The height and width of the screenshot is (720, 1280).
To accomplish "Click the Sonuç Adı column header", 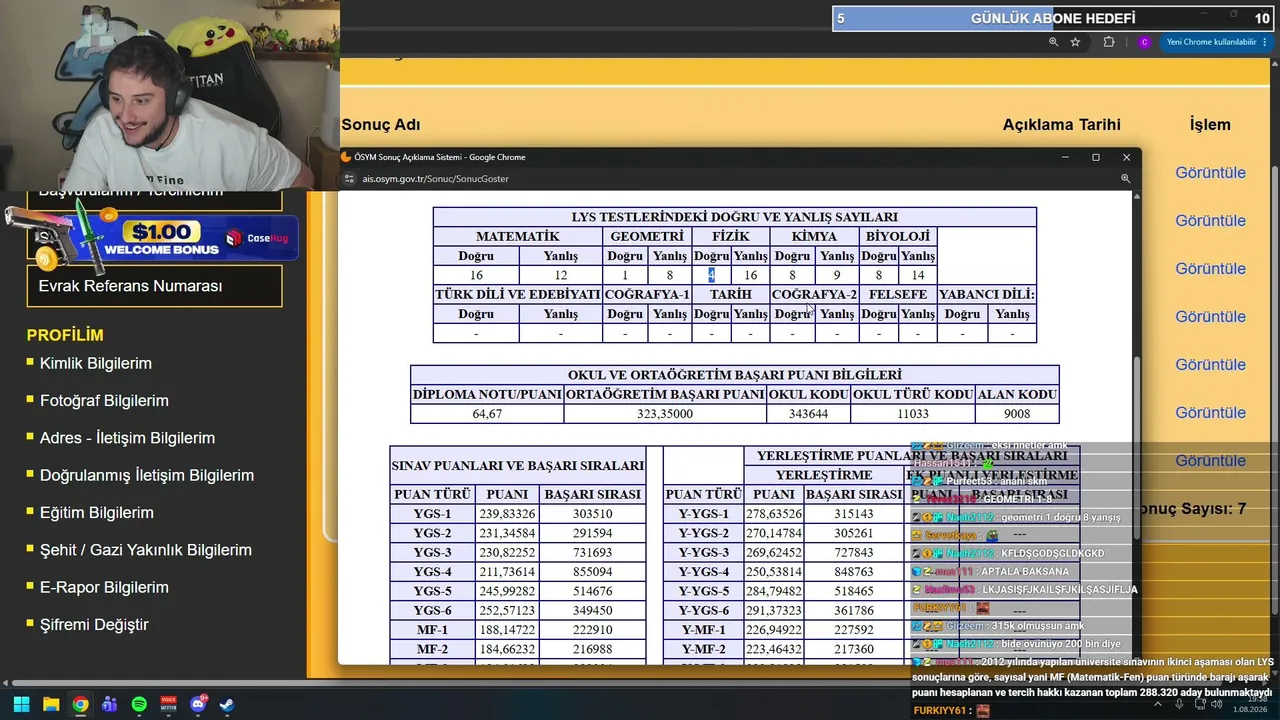I will tap(381, 125).
